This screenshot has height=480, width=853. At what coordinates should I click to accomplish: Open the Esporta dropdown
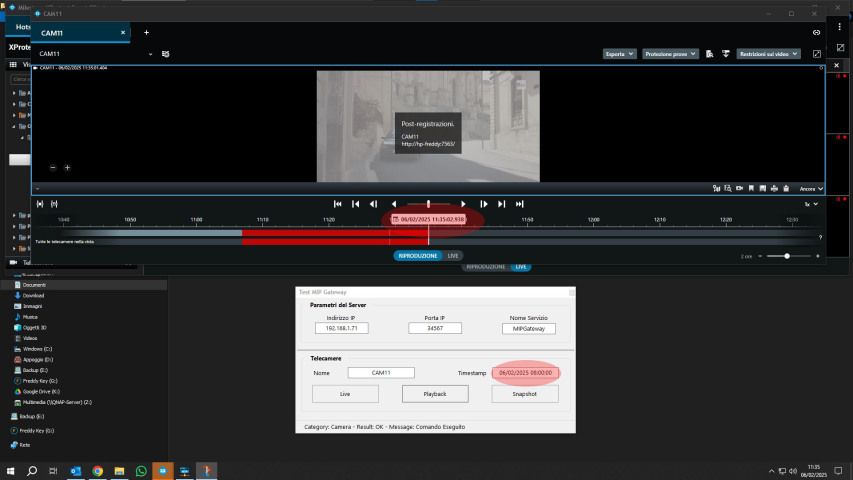pyautogui.click(x=618, y=54)
